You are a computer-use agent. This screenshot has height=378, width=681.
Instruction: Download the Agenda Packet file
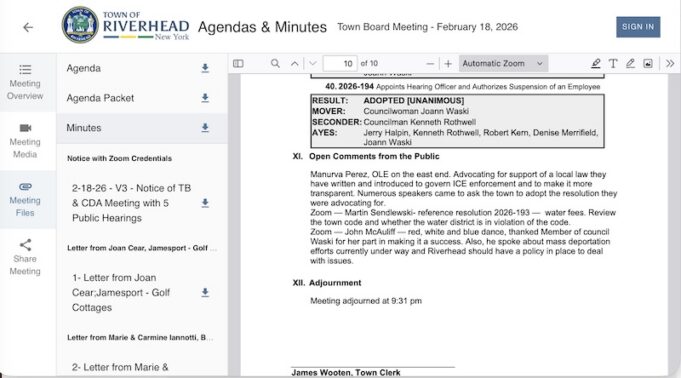(205, 98)
